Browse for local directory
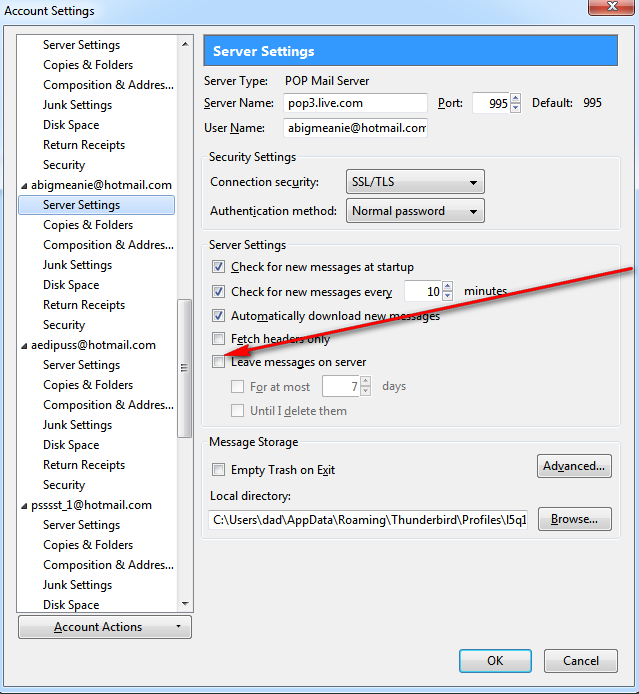The height and width of the screenshot is (694, 639). pos(574,519)
